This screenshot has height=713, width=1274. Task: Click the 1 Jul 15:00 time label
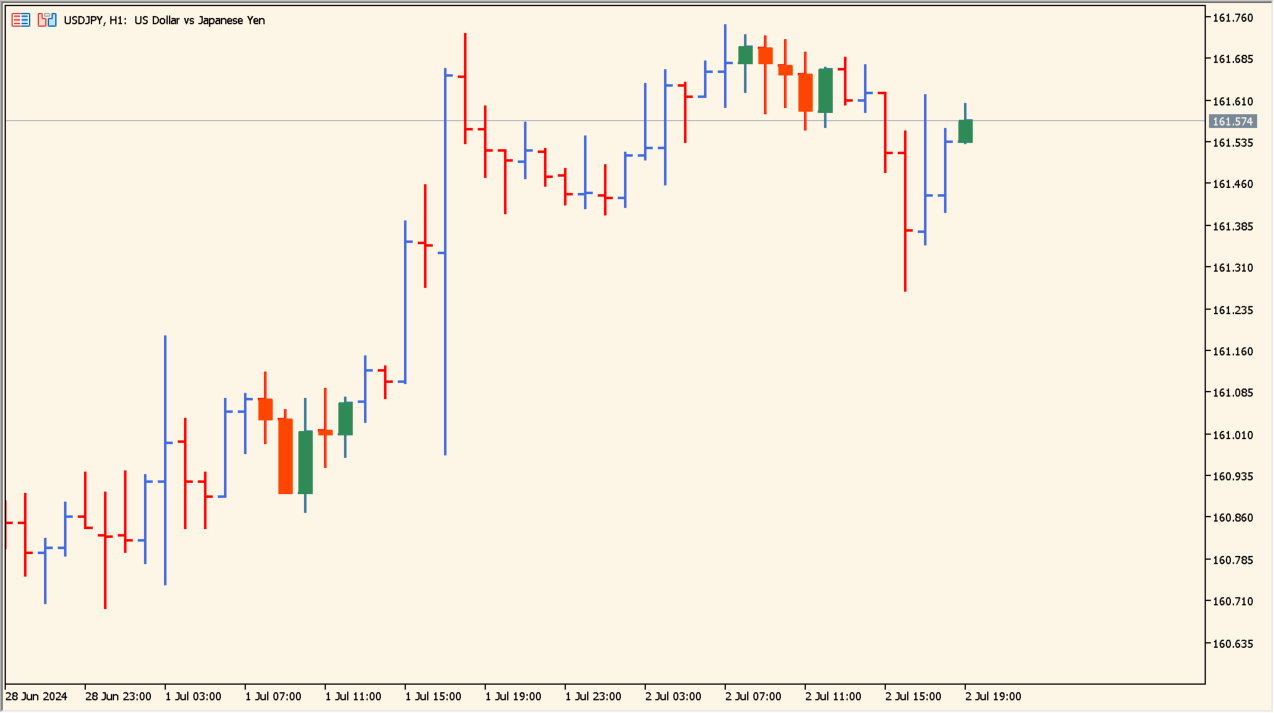click(433, 697)
